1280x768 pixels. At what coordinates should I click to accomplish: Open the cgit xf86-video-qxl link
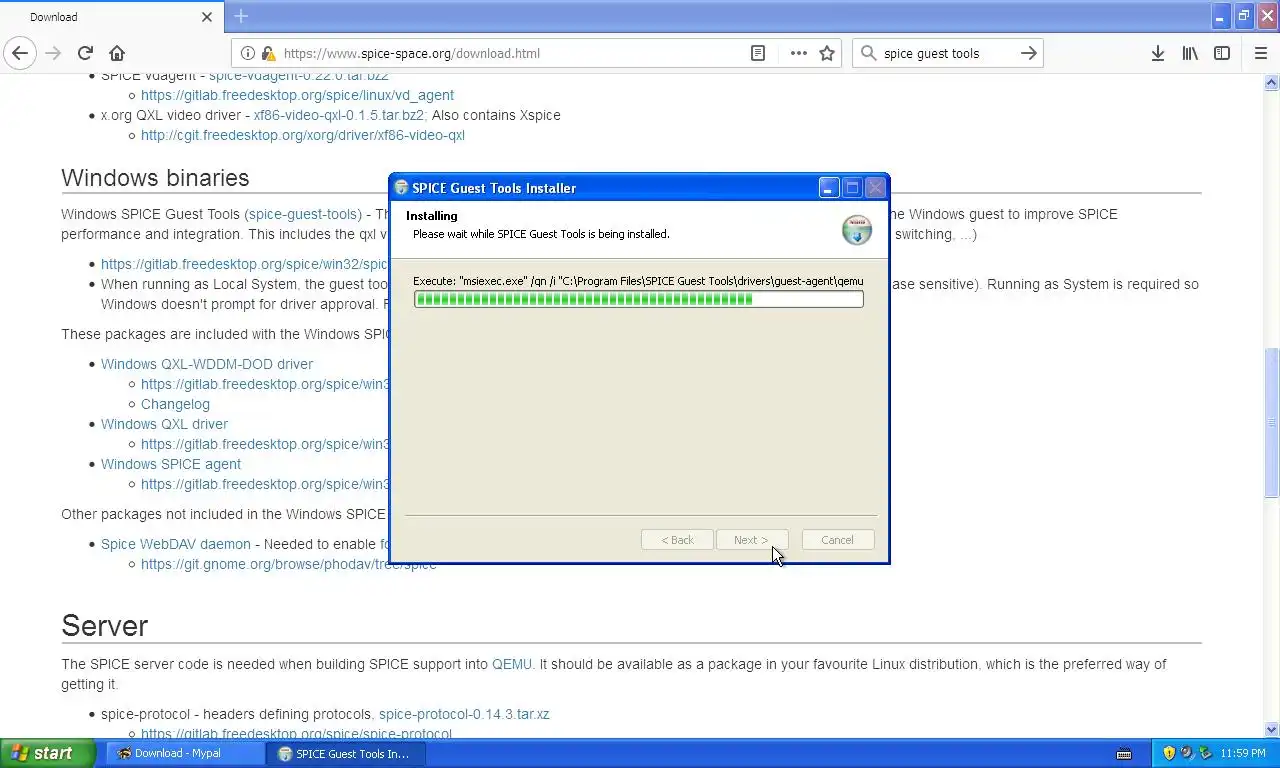pos(303,135)
